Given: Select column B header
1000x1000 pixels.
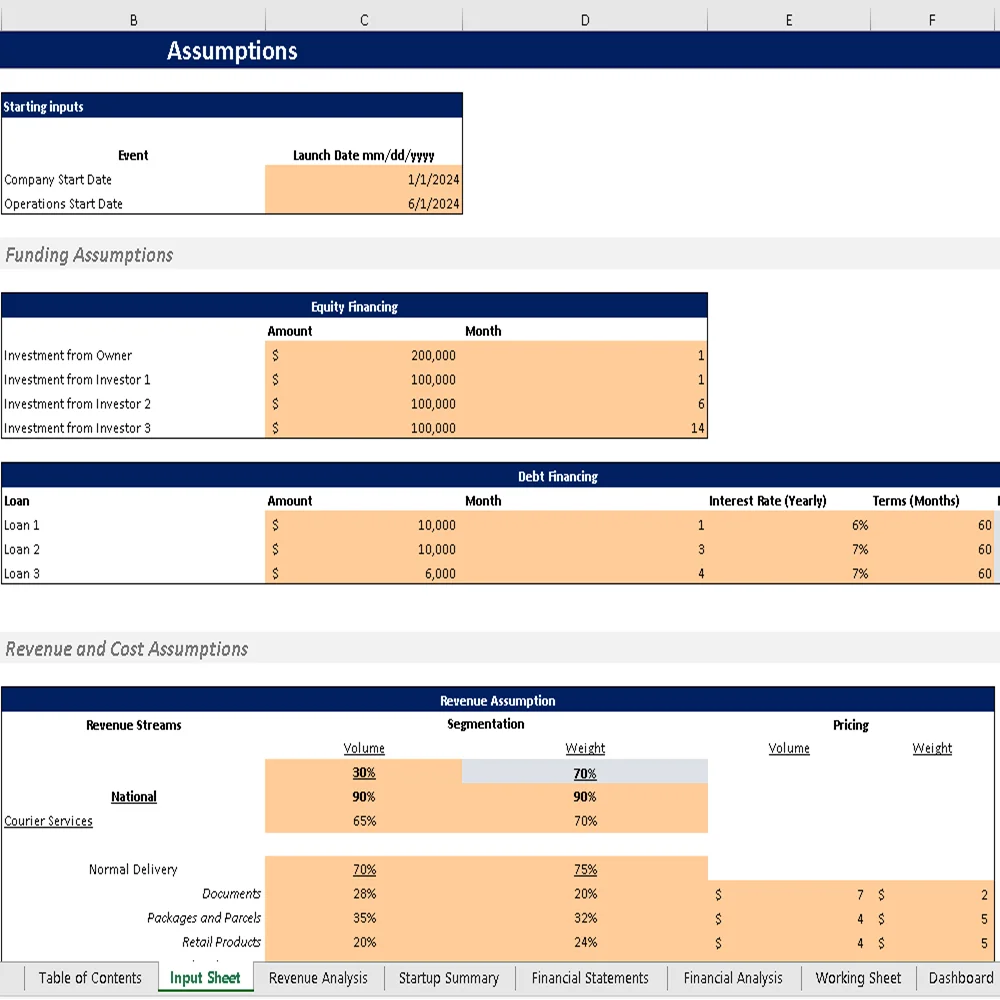Looking at the screenshot, I should (x=132, y=18).
